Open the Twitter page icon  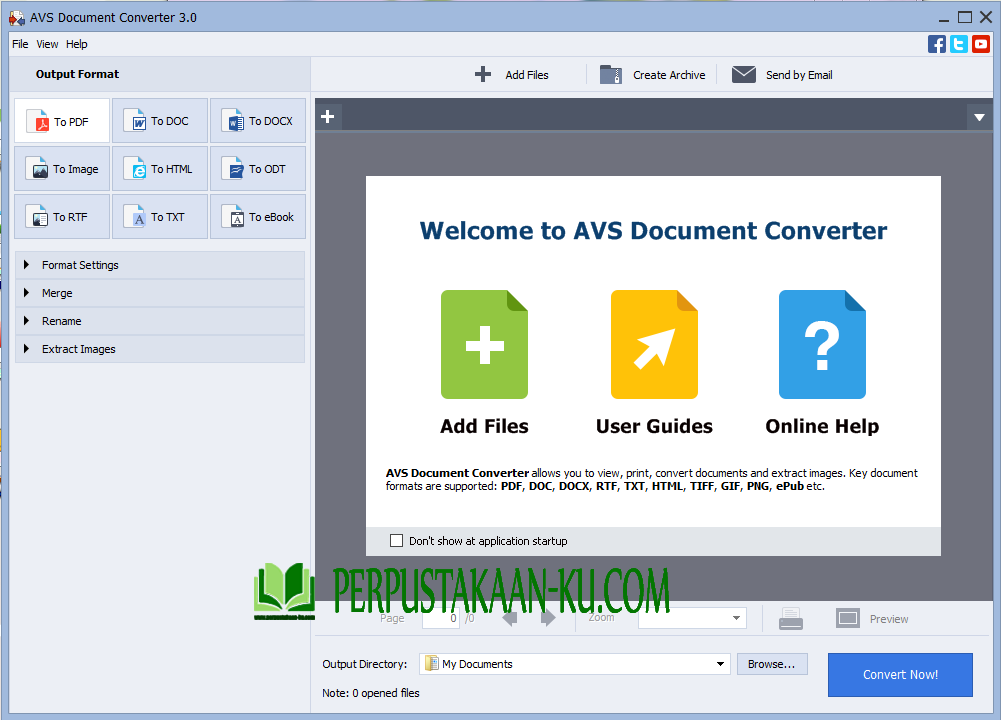click(959, 44)
